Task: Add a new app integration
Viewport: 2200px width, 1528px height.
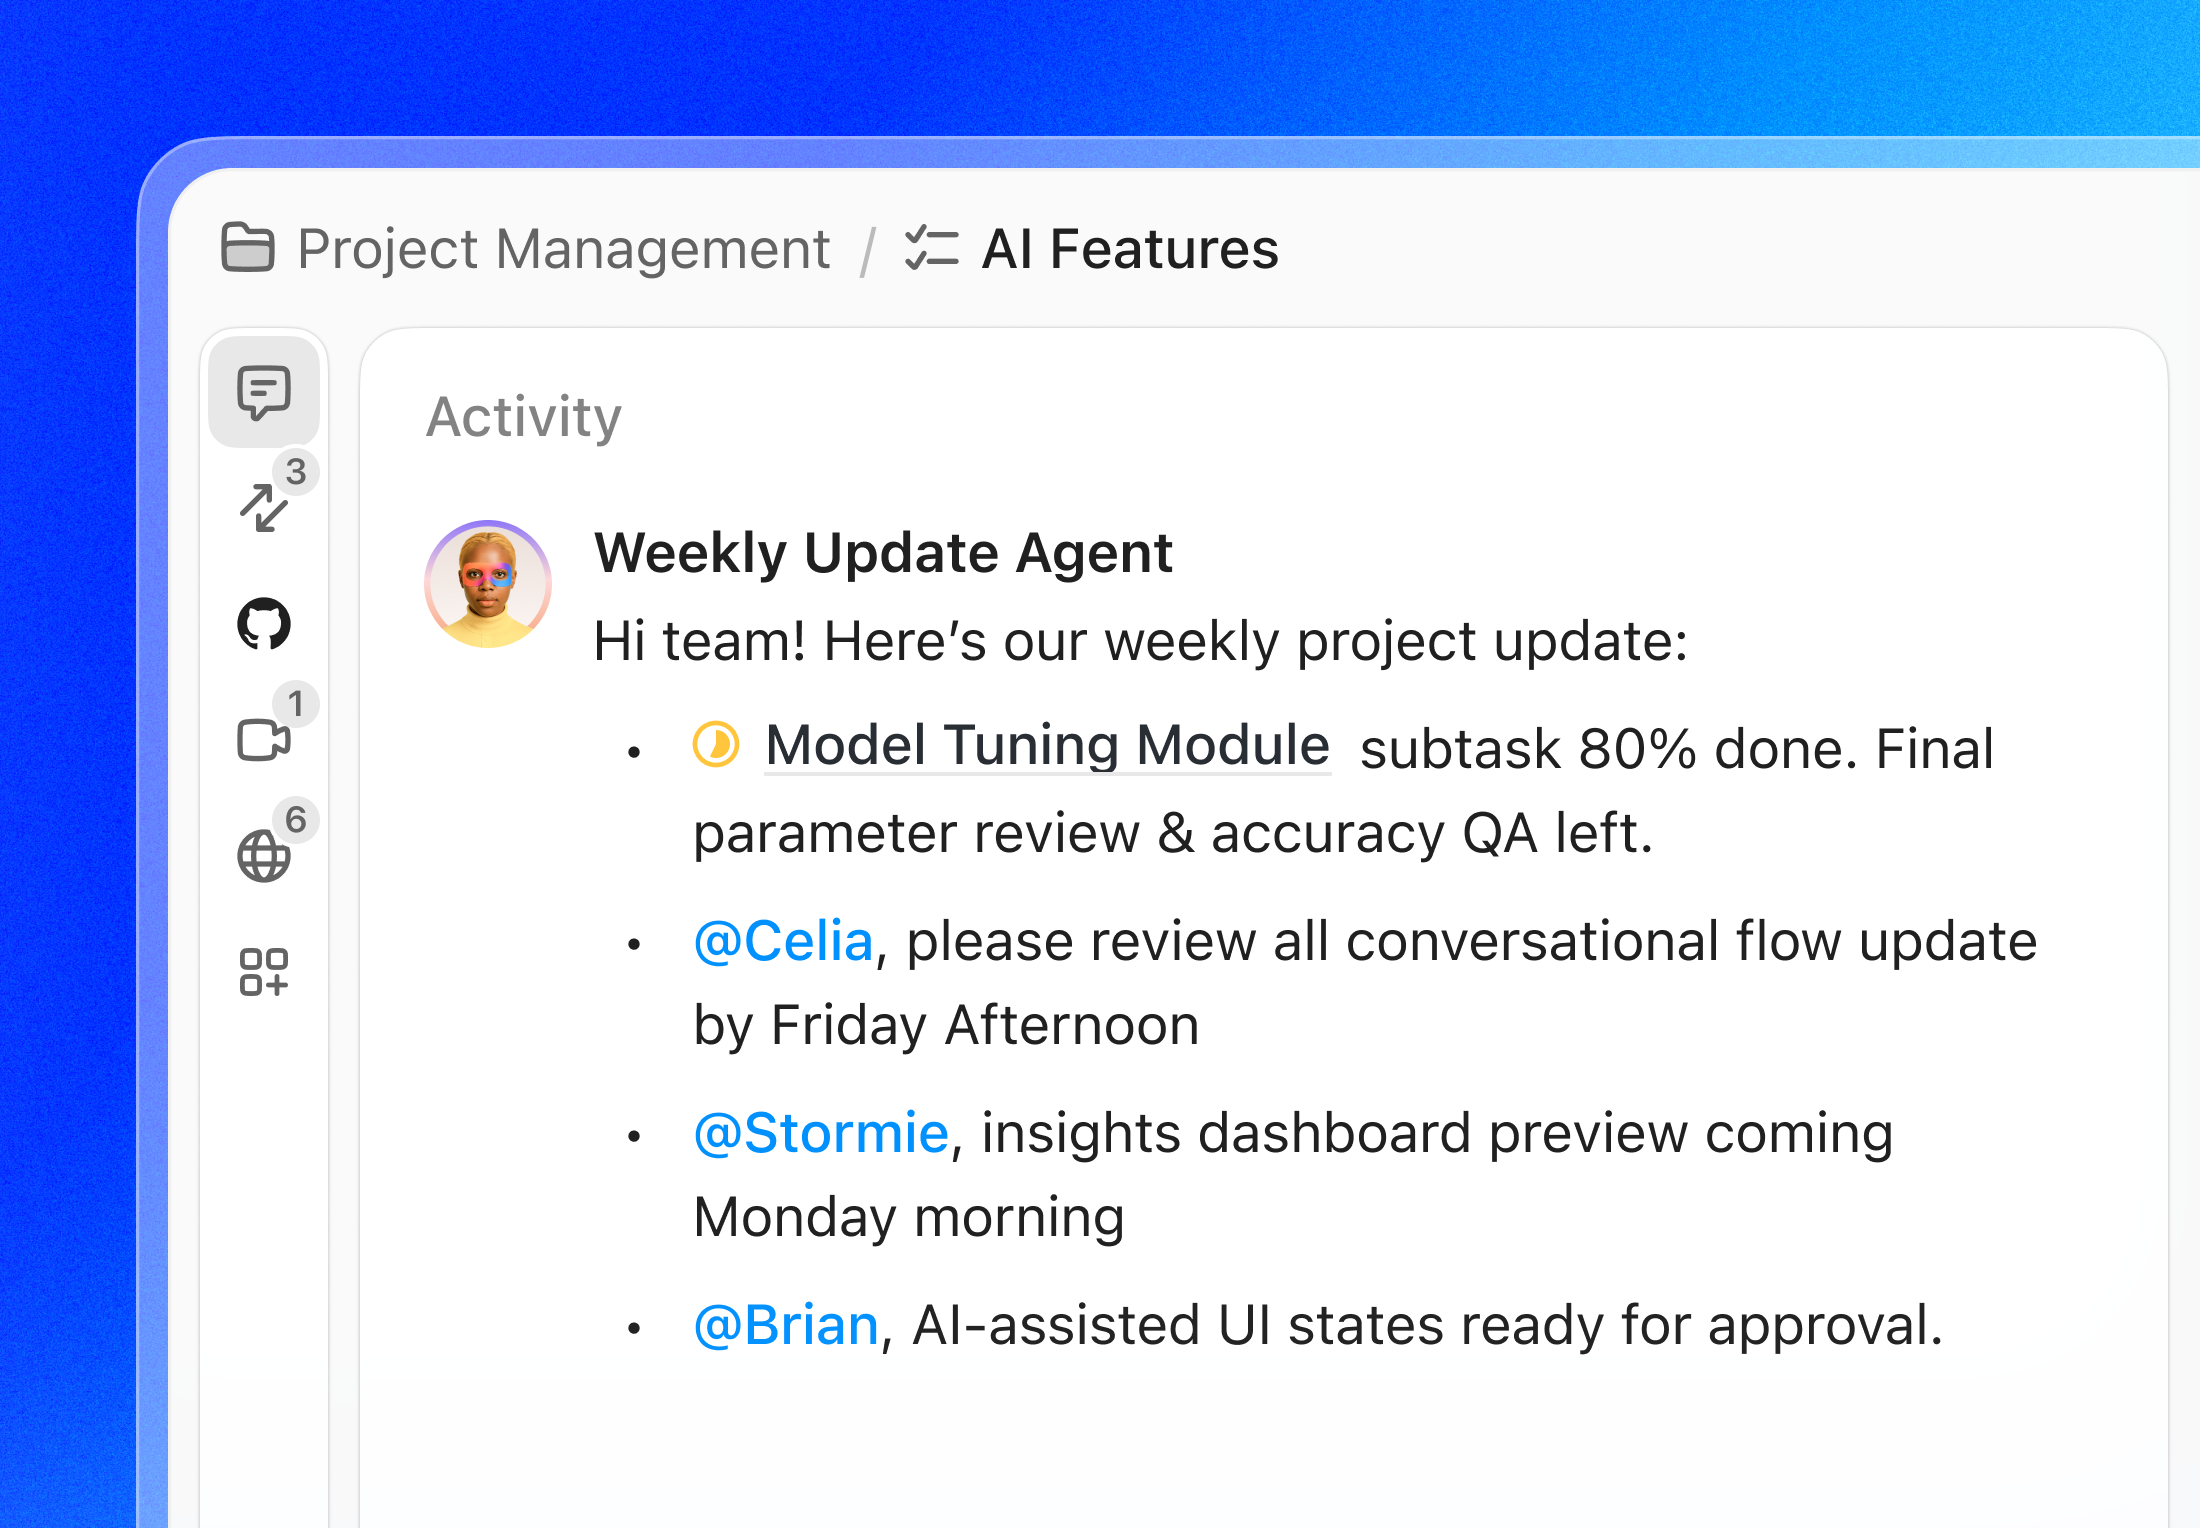Action: click(263, 970)
